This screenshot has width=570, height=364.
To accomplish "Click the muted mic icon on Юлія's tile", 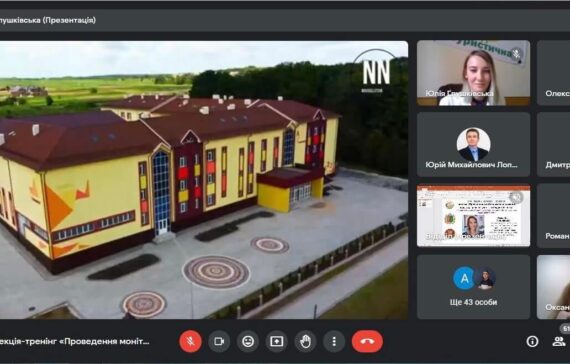I will pyautogui.click(x=516, y=54).
